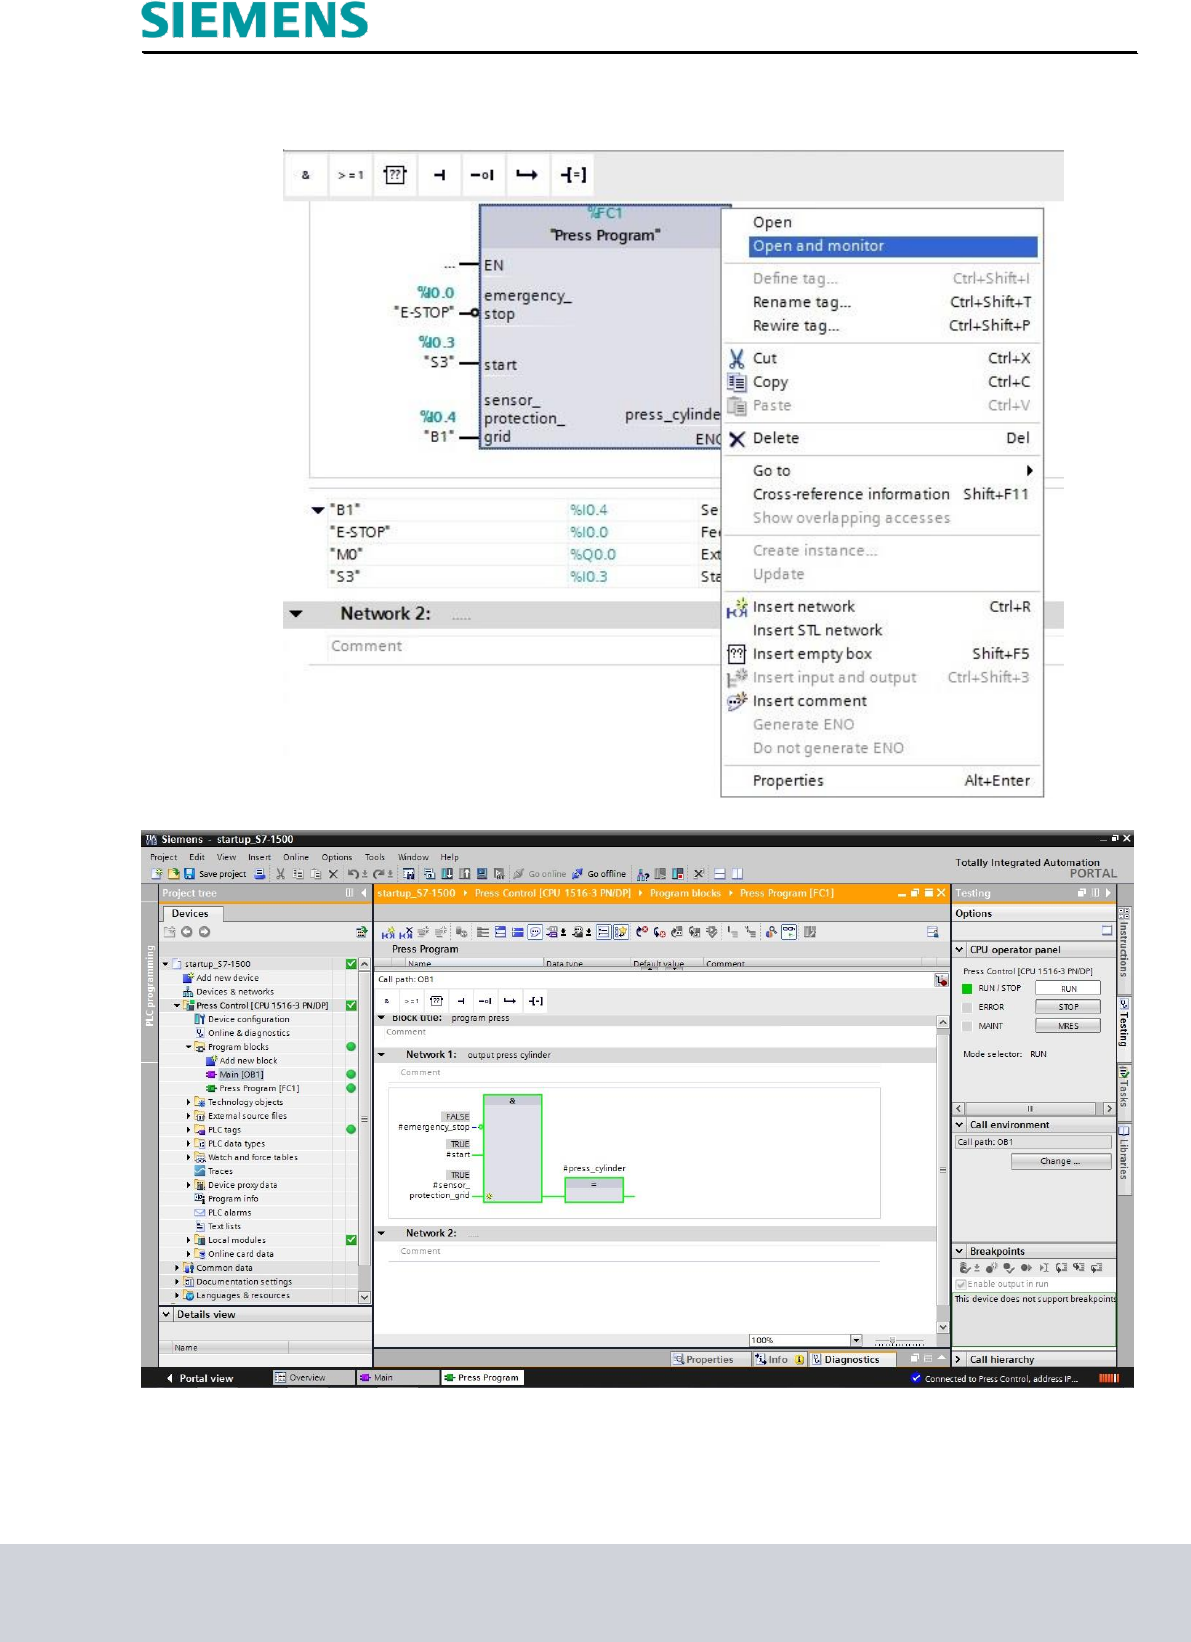This screenshot has width=1191, height=1642.
Task: Click address %Q0.0 in the tag list
Action: 593,555
